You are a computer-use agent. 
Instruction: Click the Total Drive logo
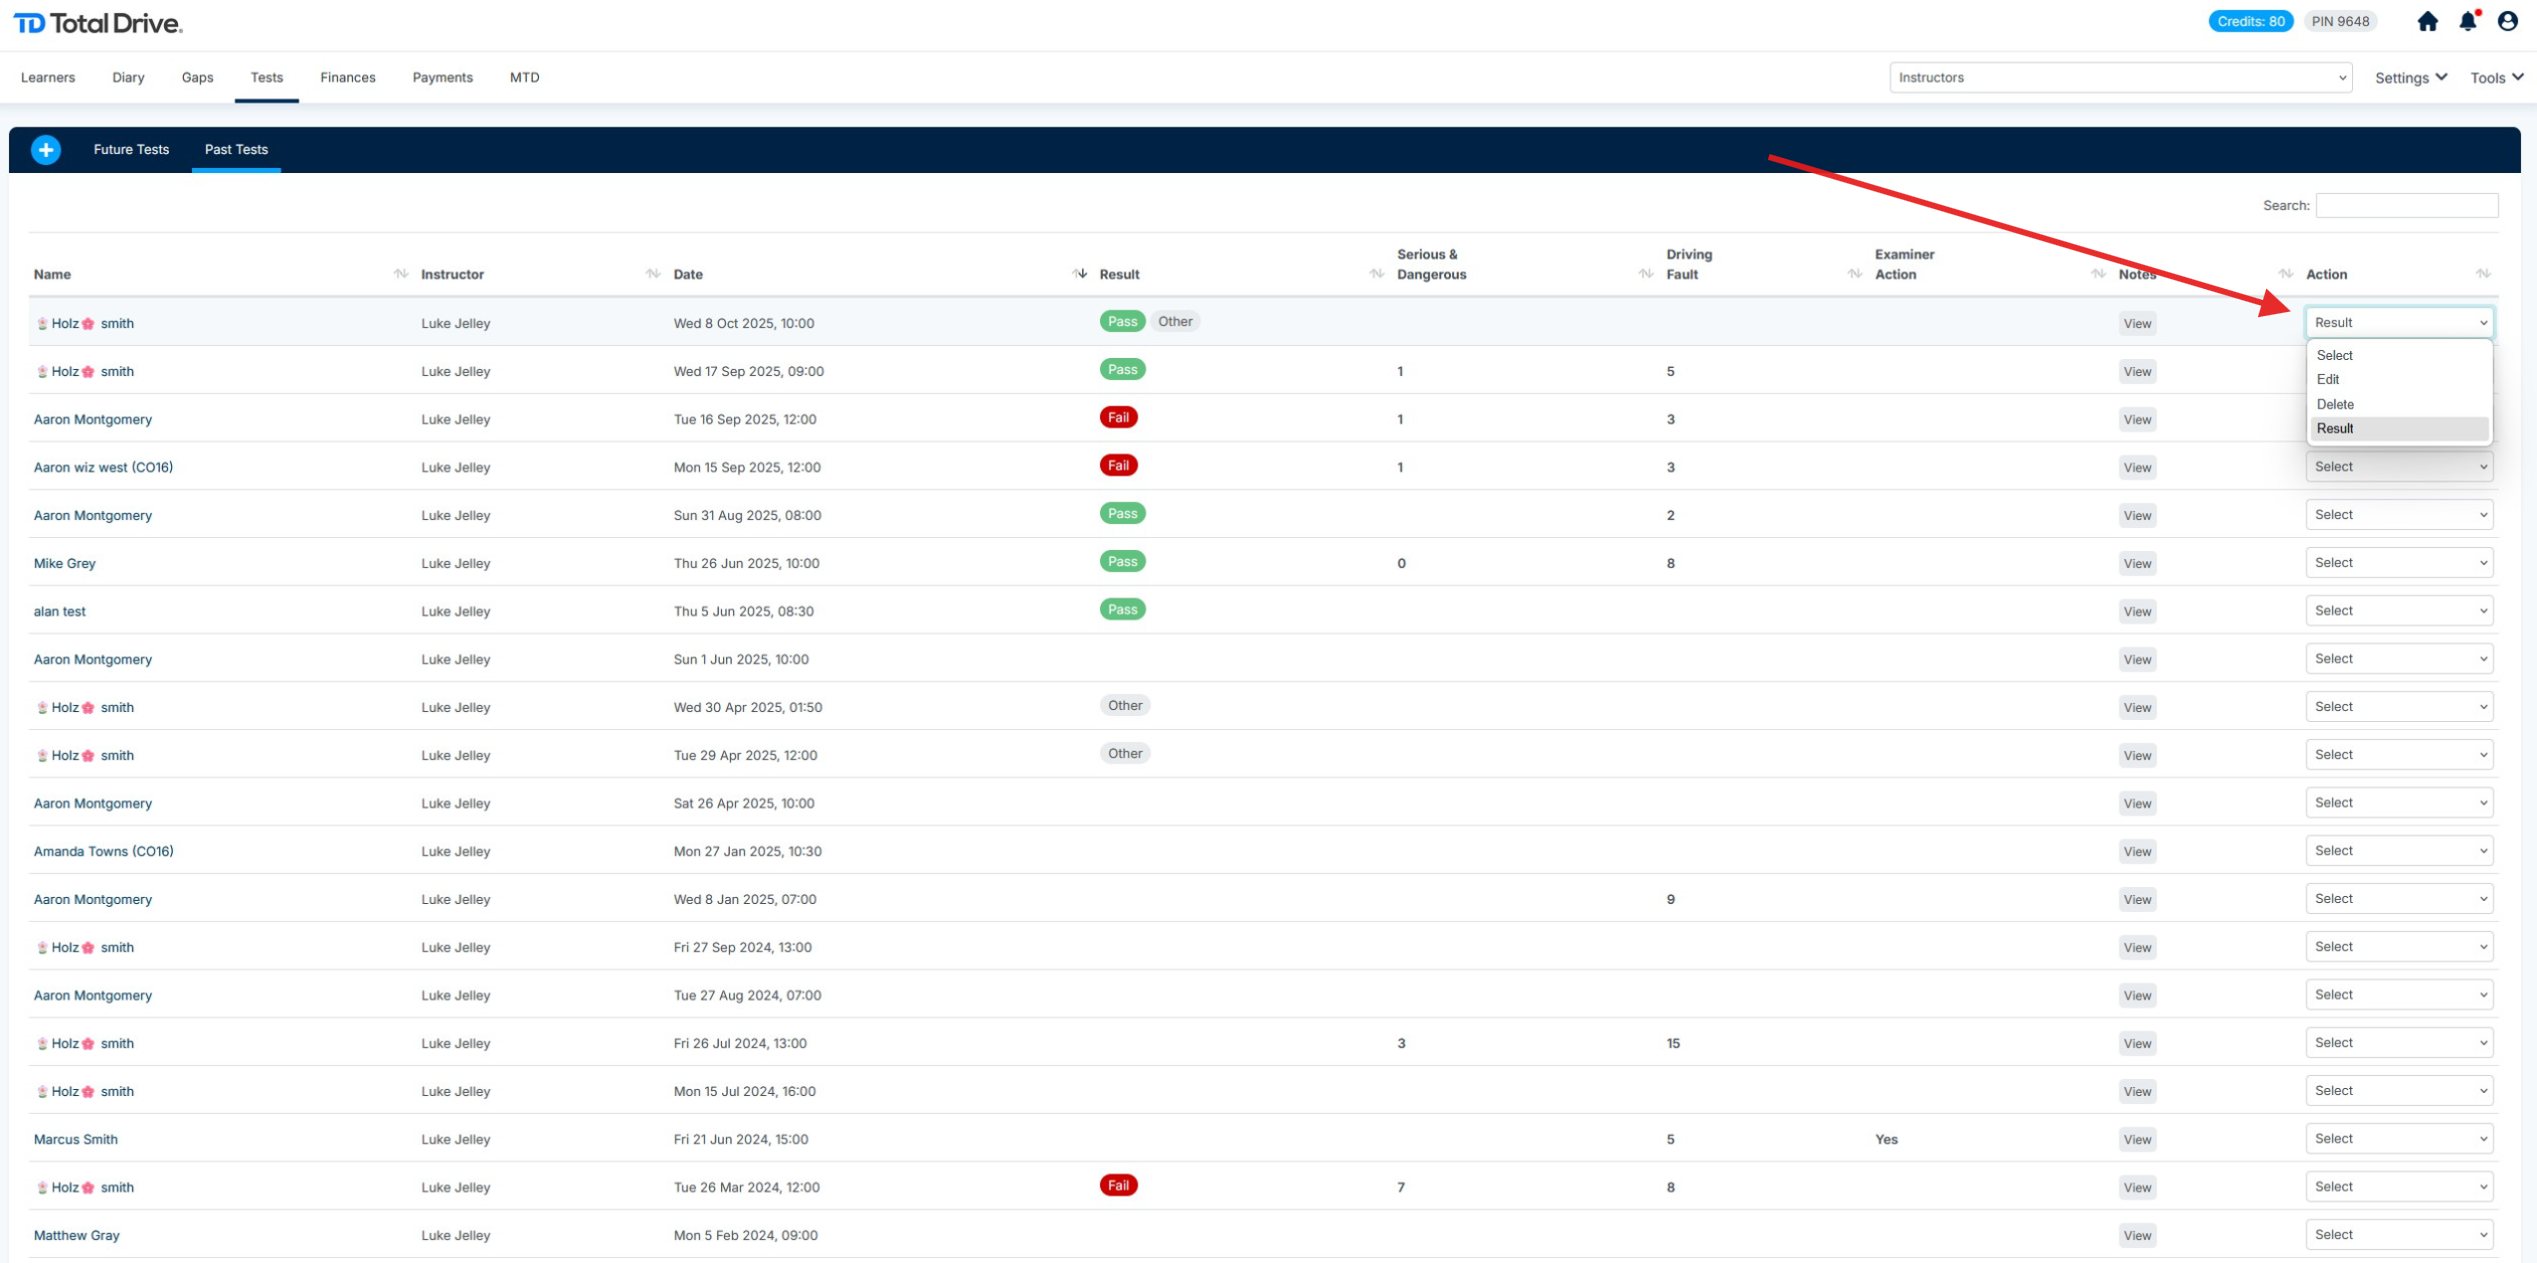[x=98, y=23]
